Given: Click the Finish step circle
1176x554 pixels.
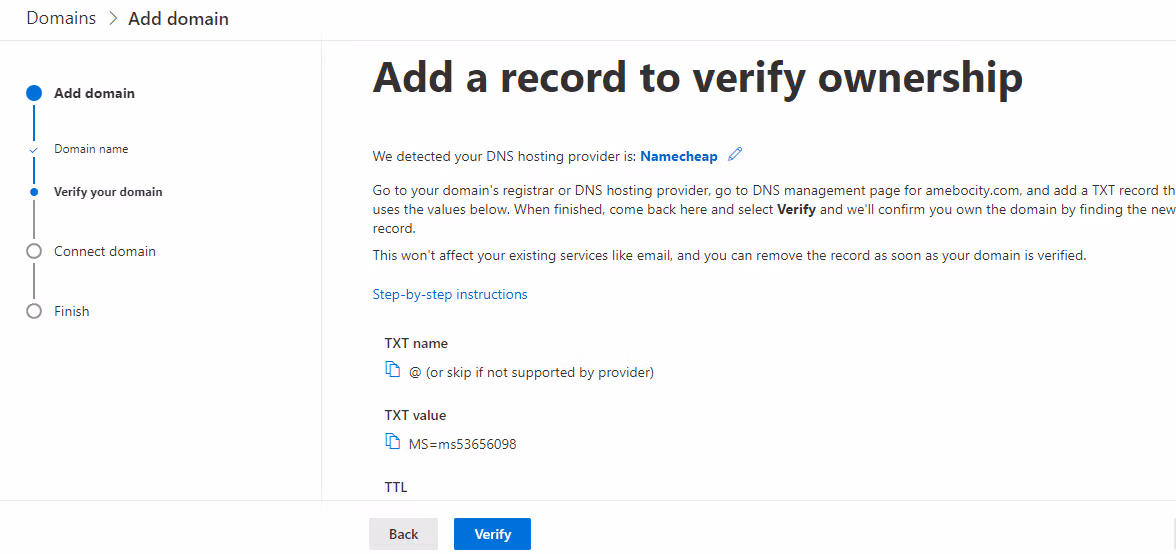Looking at the screenshot, I should click(34, 311).
